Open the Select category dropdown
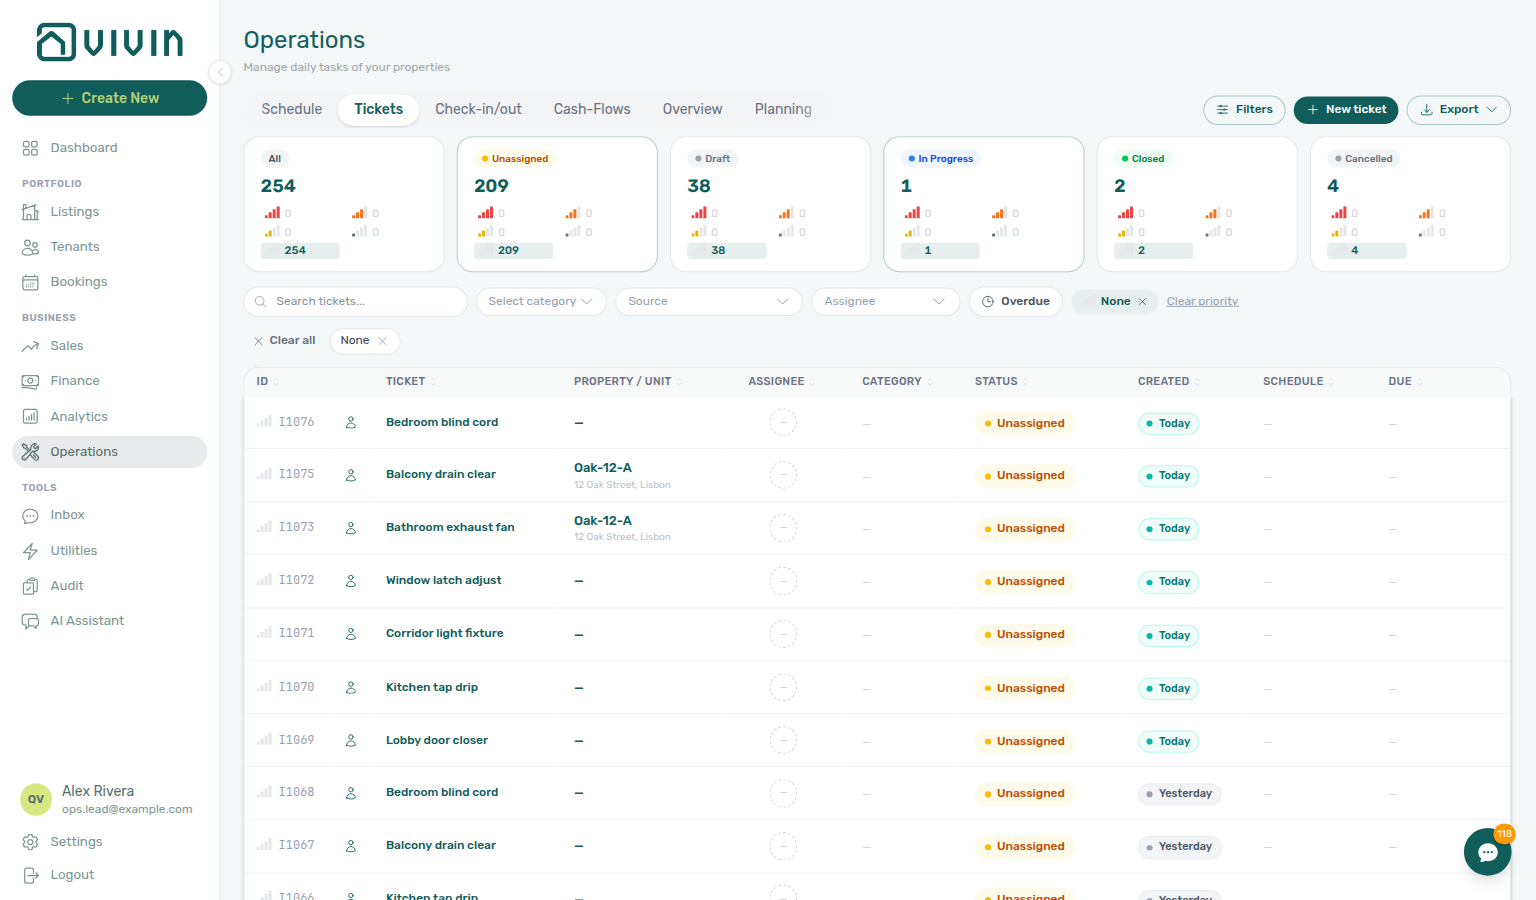 (x=541, y=302)
